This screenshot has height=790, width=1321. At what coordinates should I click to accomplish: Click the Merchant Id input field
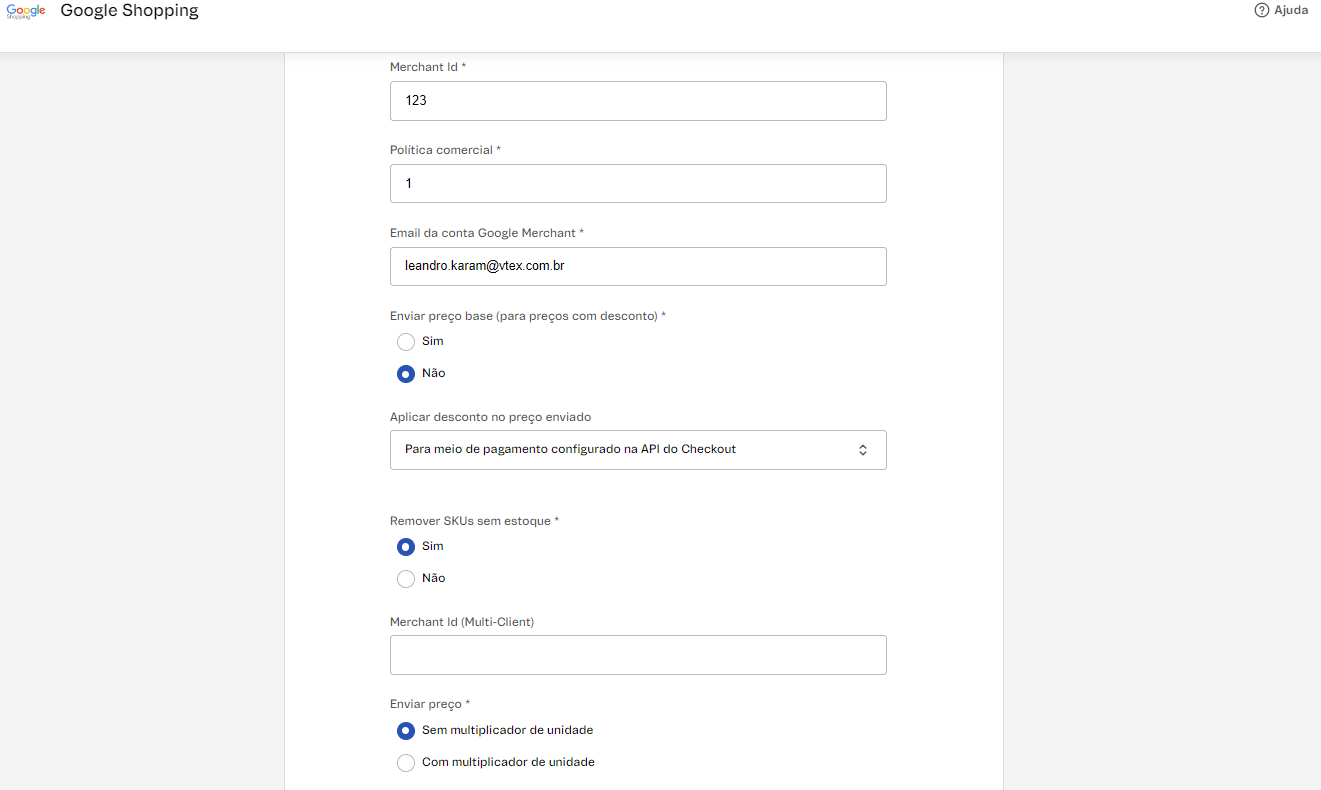click(x=638, y=100)
